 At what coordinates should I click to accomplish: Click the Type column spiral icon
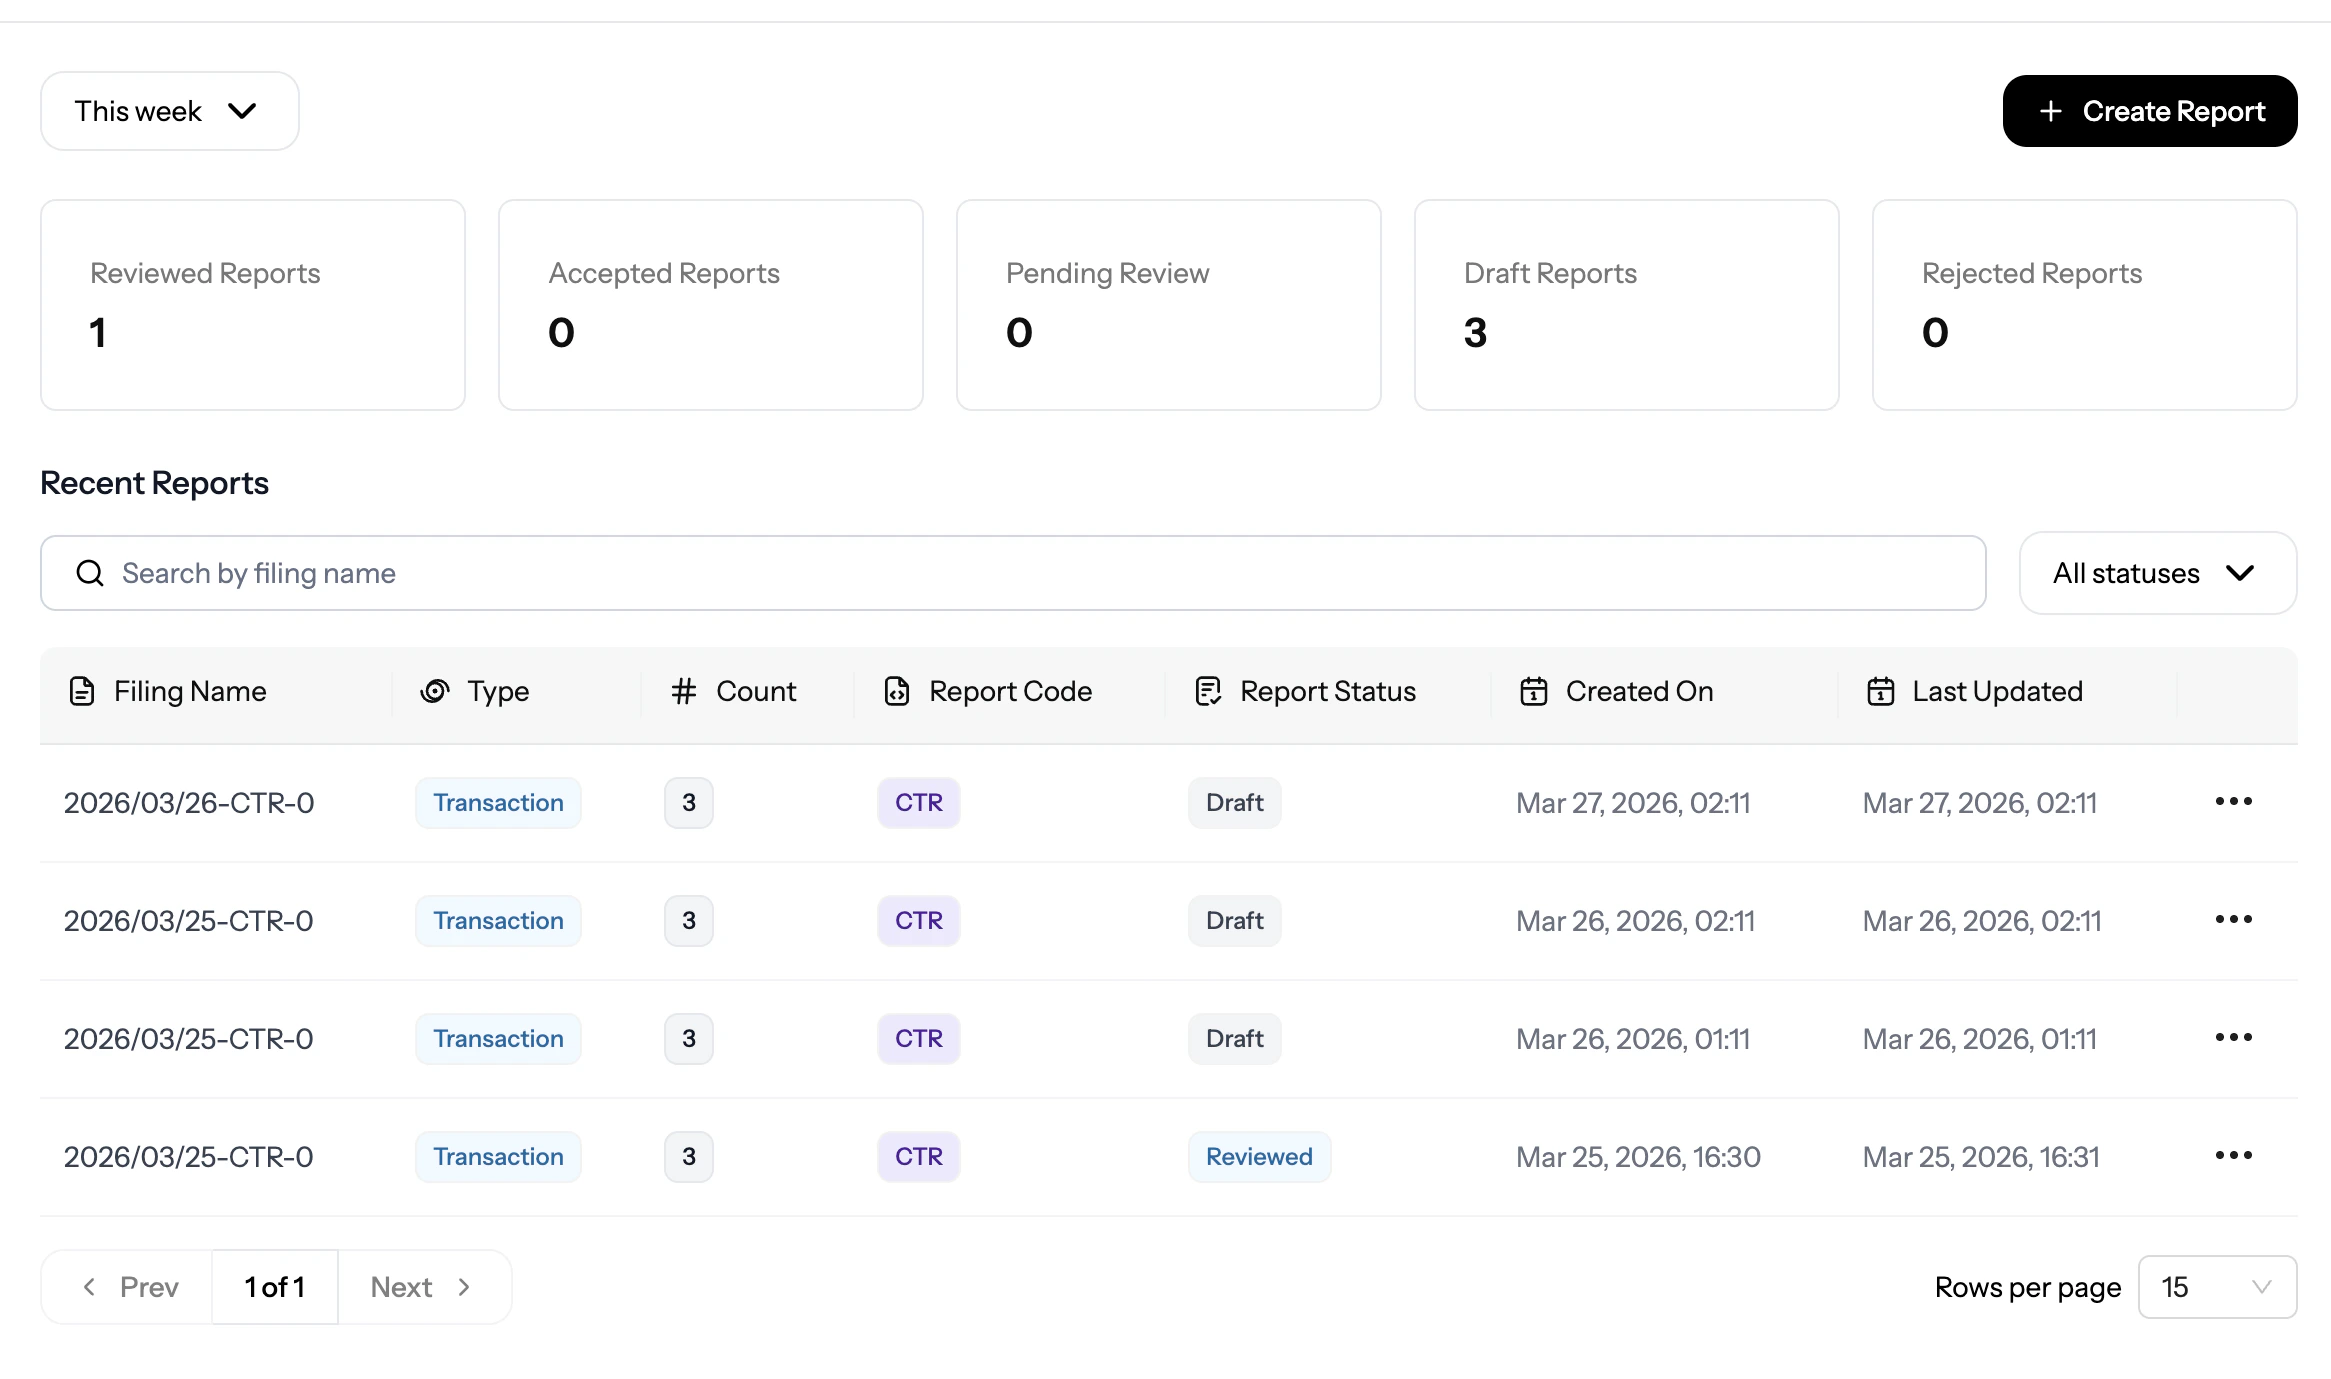tap(434, 691)
